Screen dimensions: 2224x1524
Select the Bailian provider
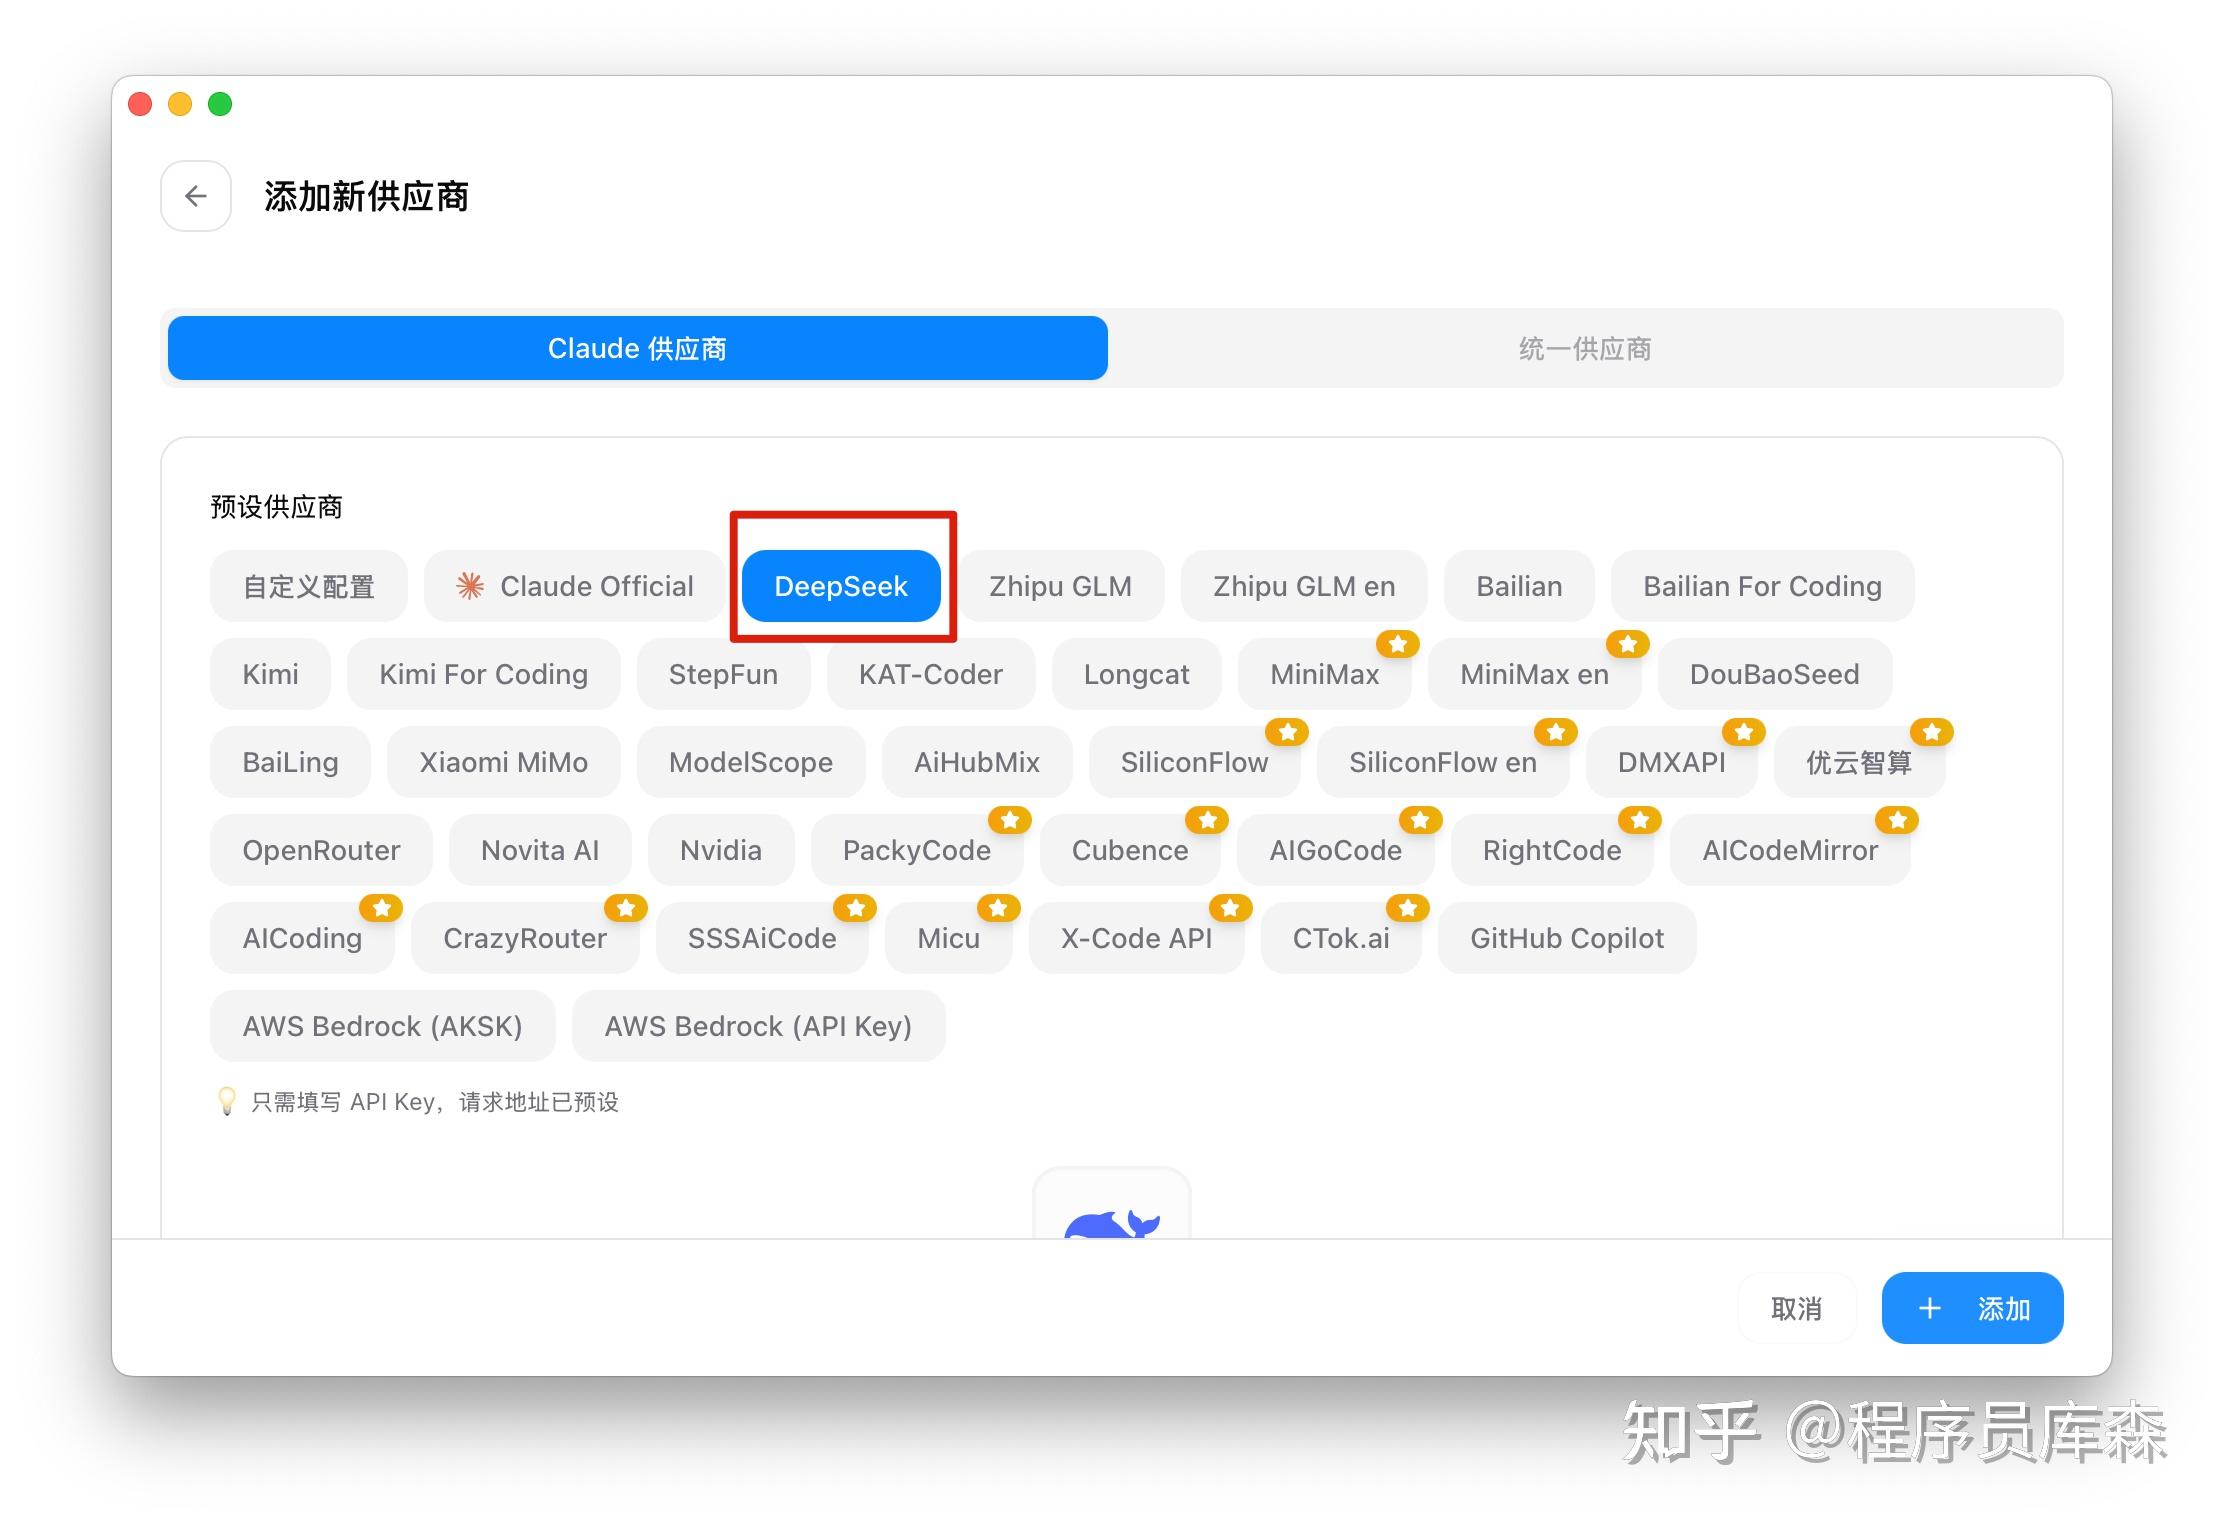[1519, 586]
